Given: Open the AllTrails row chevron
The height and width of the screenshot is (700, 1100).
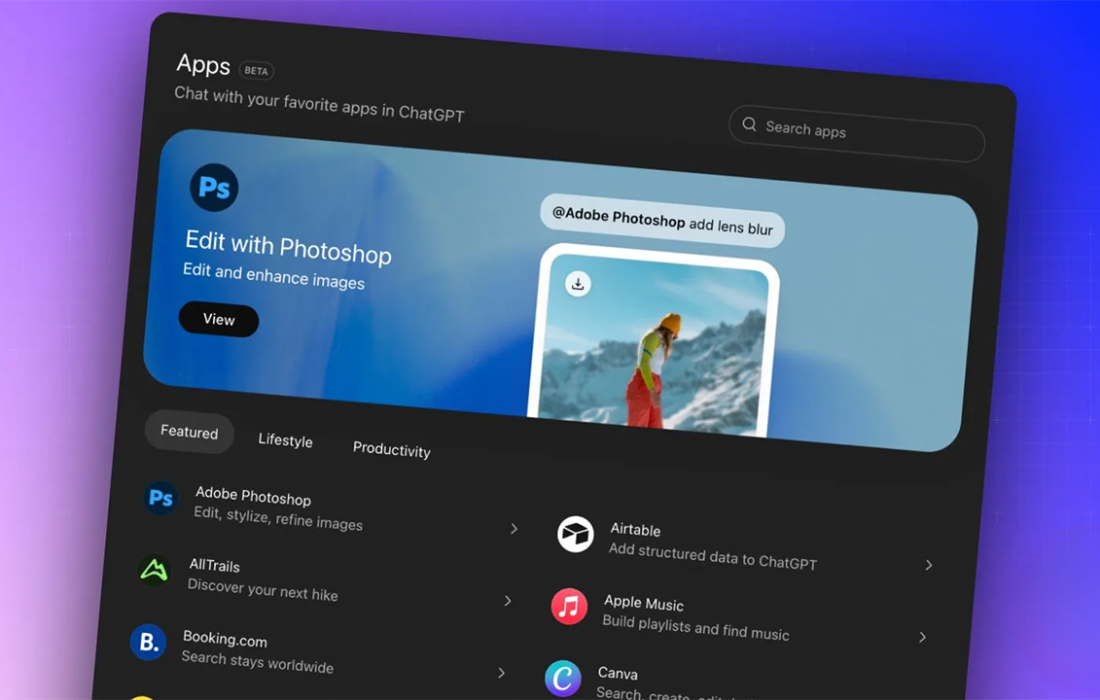Looking at the screenshot, I should [508, 600].
